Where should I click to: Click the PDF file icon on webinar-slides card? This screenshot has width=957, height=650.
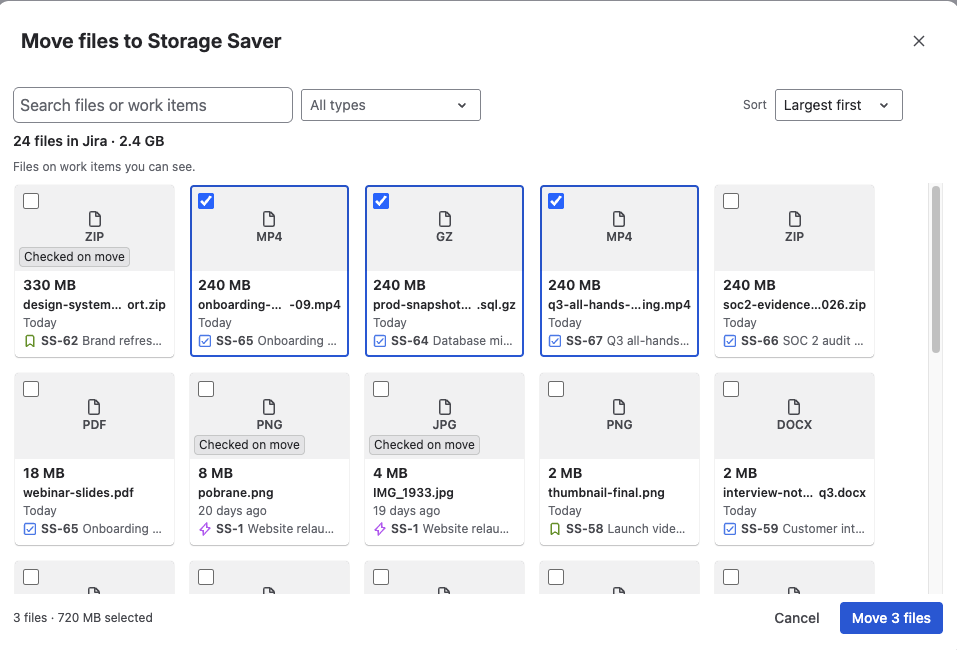pyautogui.click(x=95, y=407)
